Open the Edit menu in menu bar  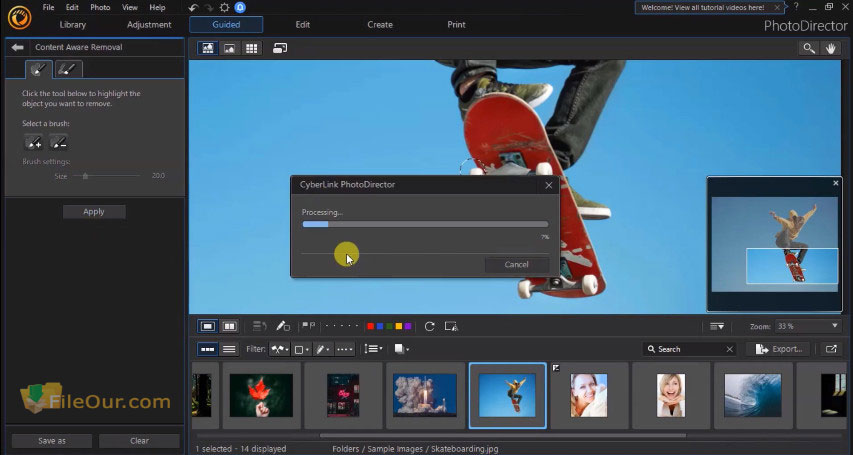pyautogui.click(x=72, y=8)
